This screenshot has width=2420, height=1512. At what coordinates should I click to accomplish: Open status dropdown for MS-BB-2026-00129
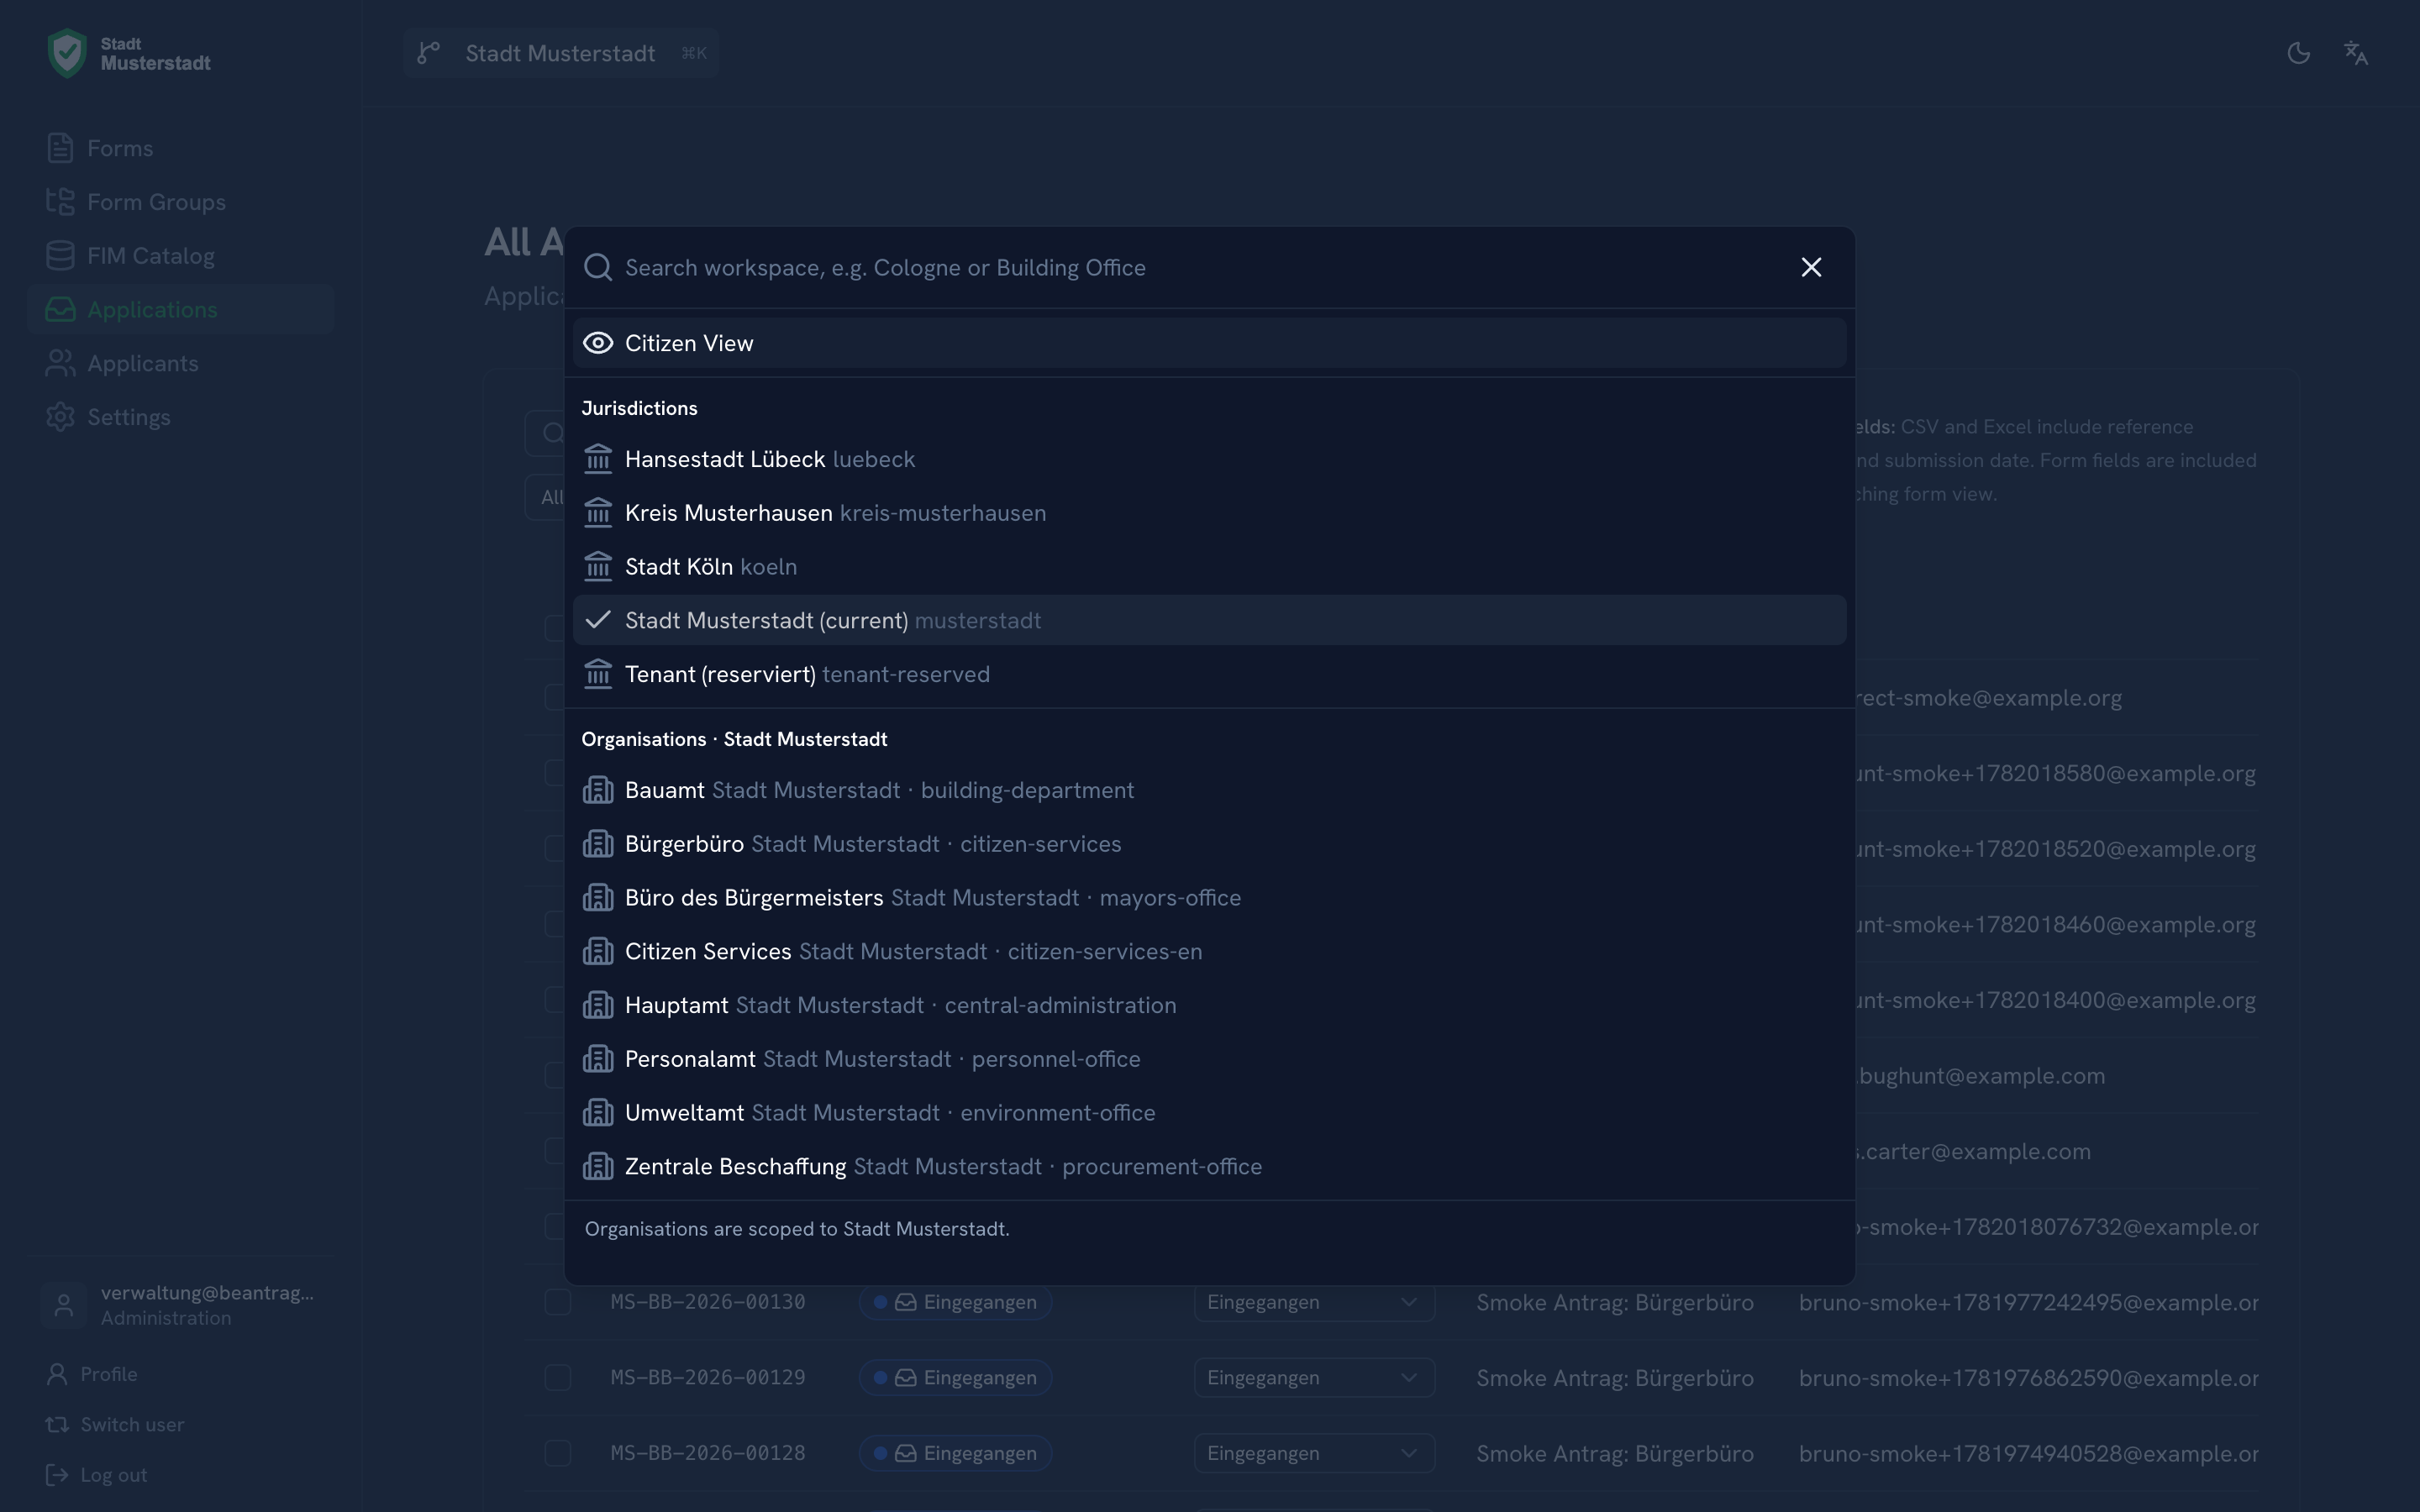pyautogui.click(x=1314, y=1377)
